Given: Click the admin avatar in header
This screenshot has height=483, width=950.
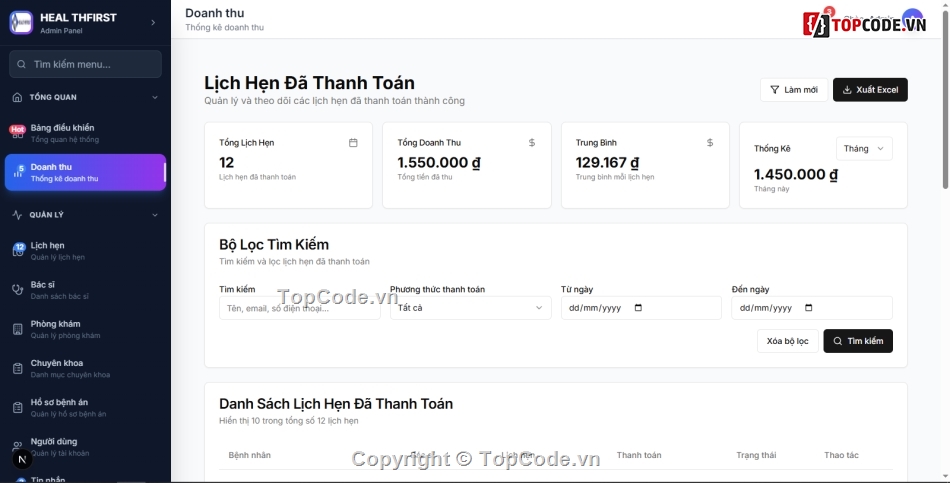Looking at the screenshot, I should click(x=912, y=19).
